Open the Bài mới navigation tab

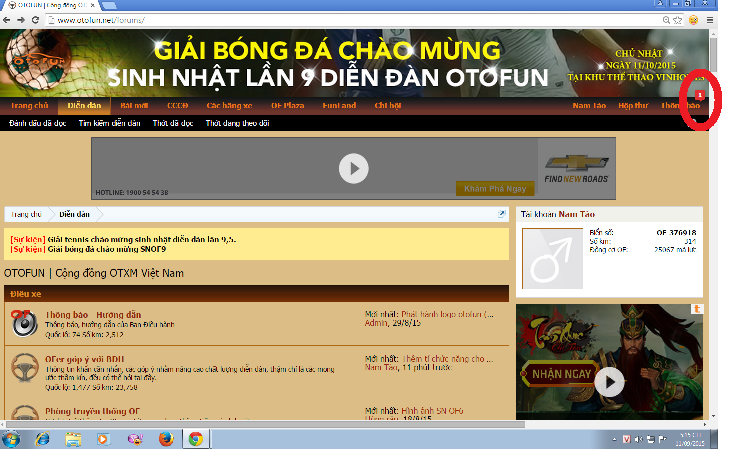(134, 106)
